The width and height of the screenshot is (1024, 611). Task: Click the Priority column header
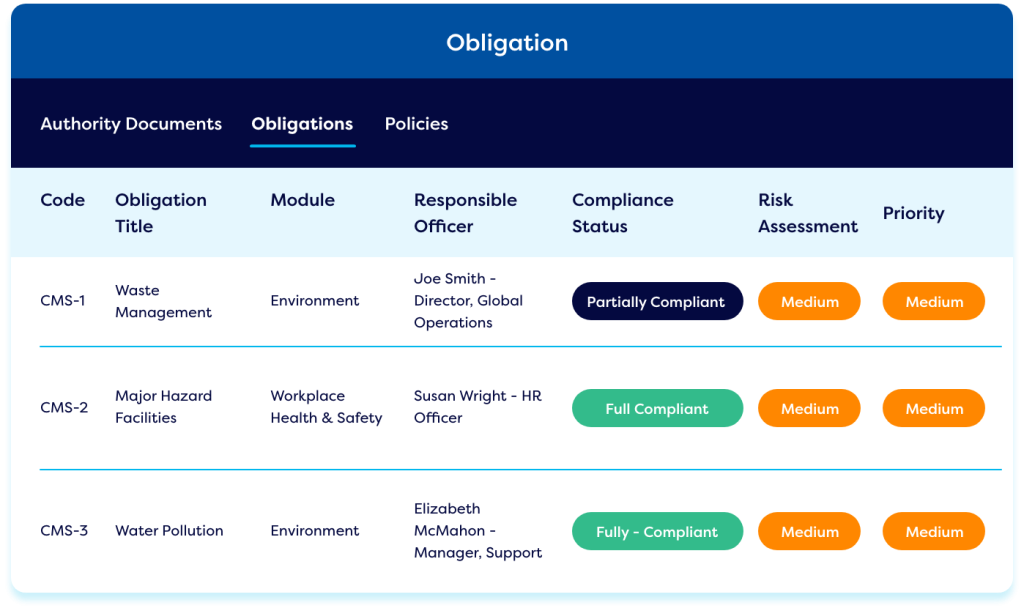click(x=914, y=213)
